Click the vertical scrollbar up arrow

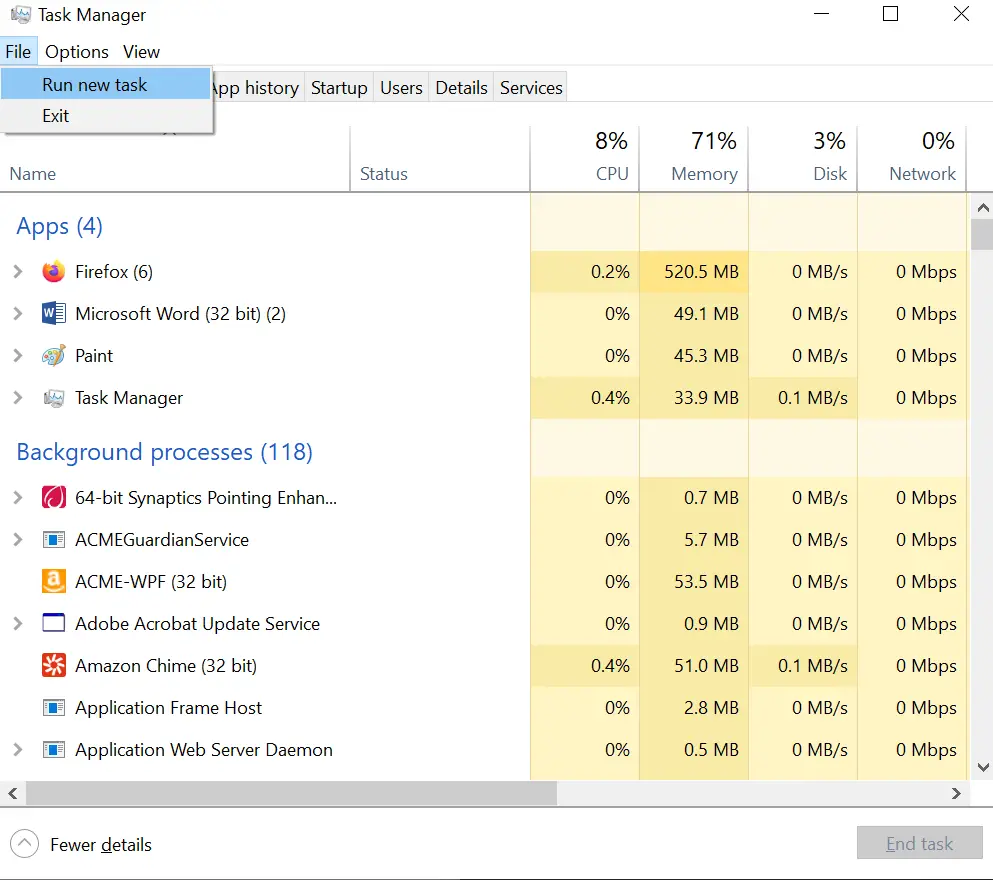pyautogui.click(x=983, y=208)
